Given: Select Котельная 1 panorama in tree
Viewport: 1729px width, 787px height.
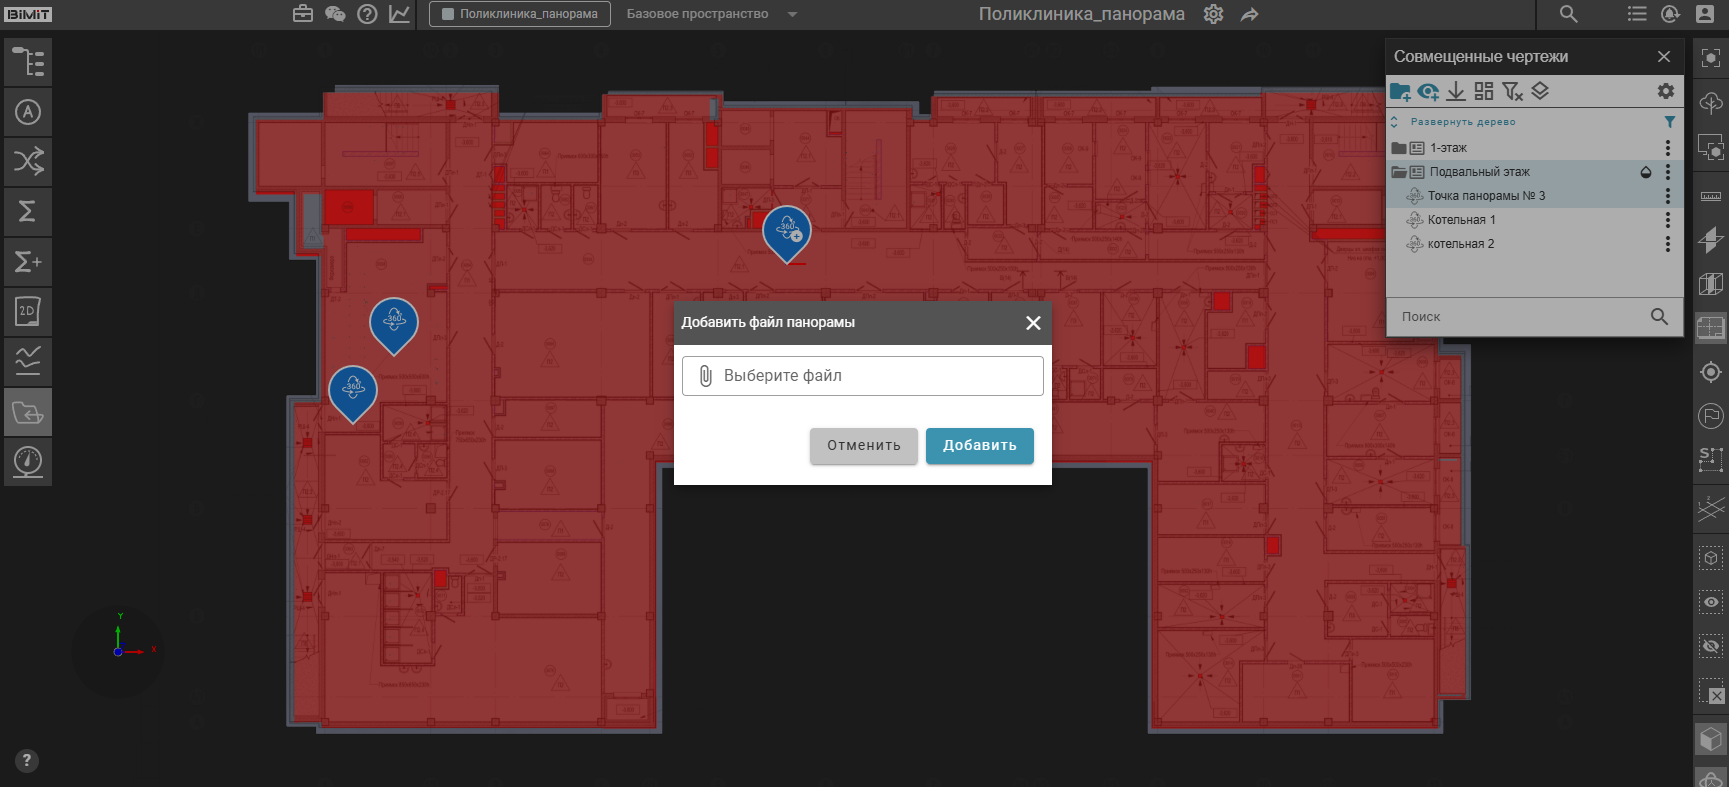Looking at the screenshot, I should [x=1461, y=220].
